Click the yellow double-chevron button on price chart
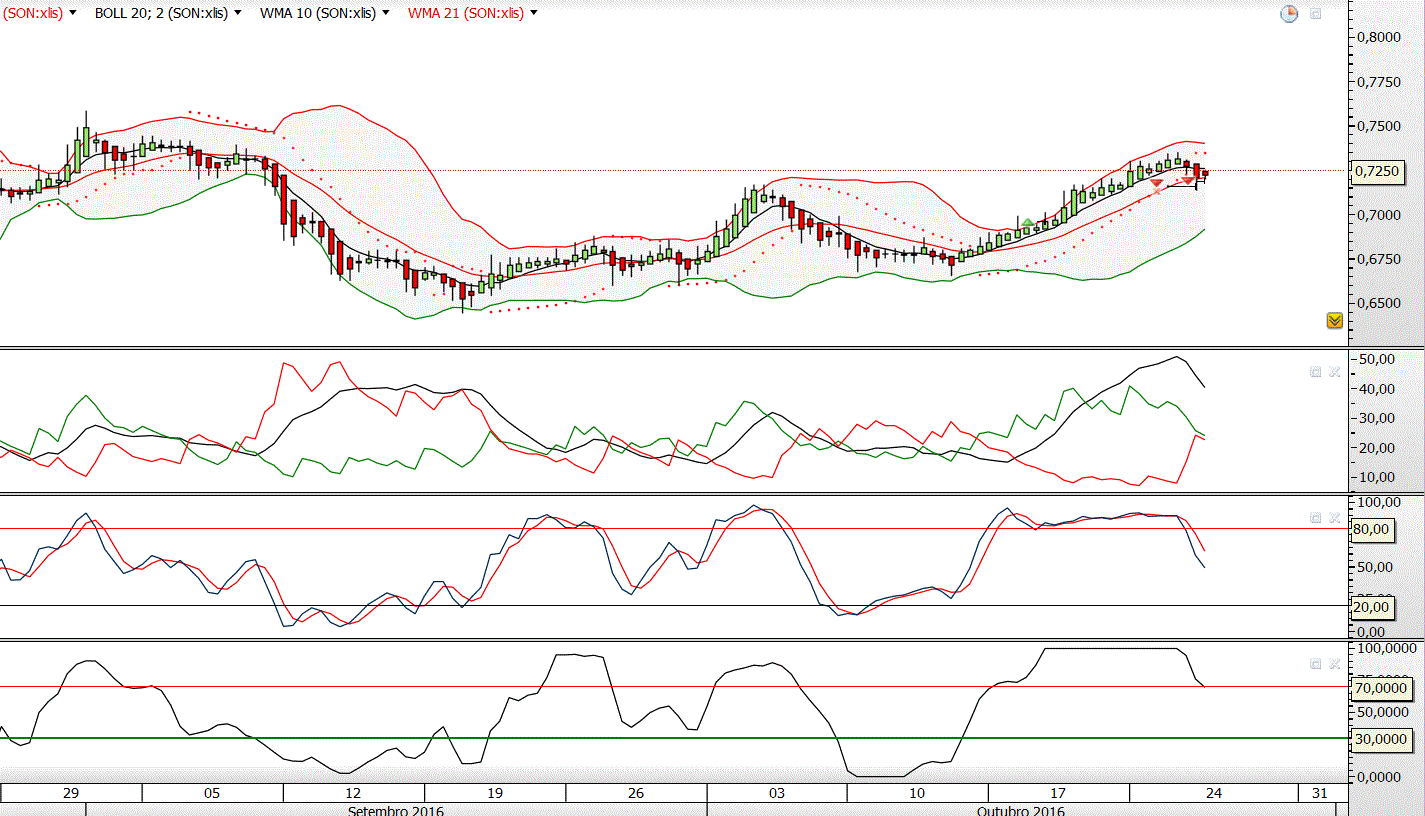The height and width of the screenshot is (816, 1425). 1334,320
